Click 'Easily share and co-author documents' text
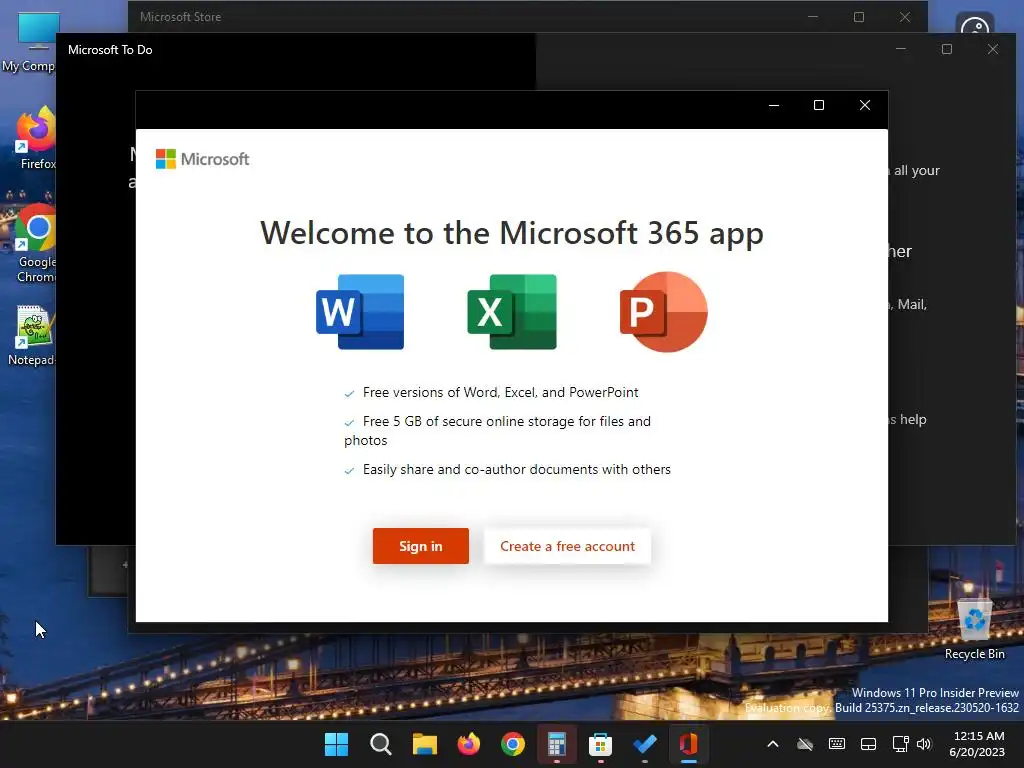 tap(517, 470)
